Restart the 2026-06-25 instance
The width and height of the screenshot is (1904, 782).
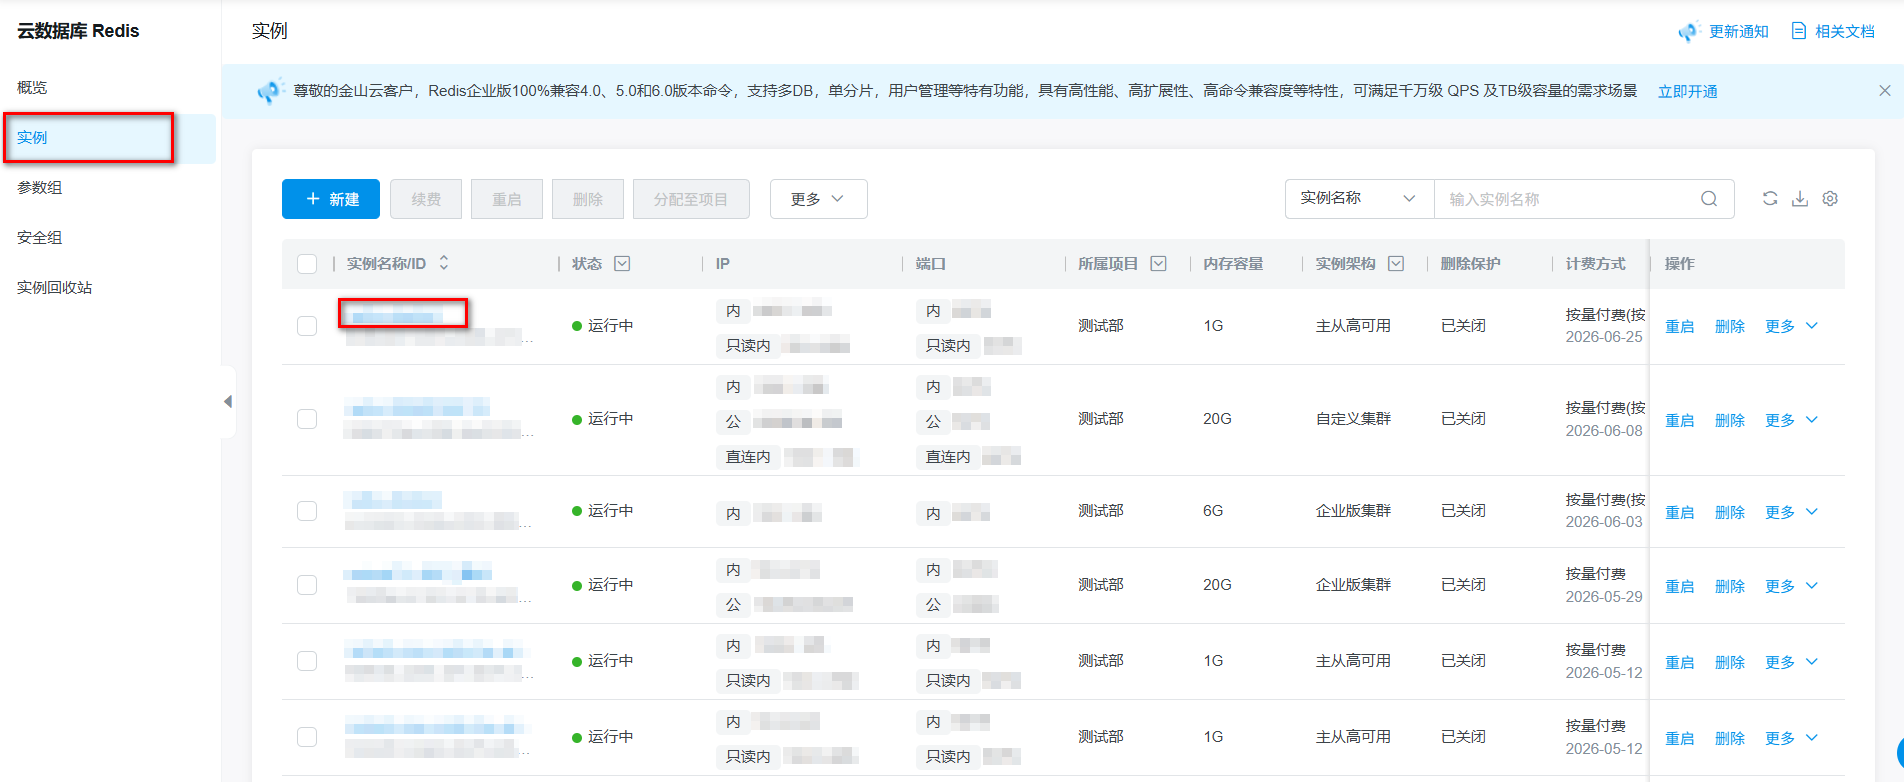pyautogui.click(x=1680, y=326)
